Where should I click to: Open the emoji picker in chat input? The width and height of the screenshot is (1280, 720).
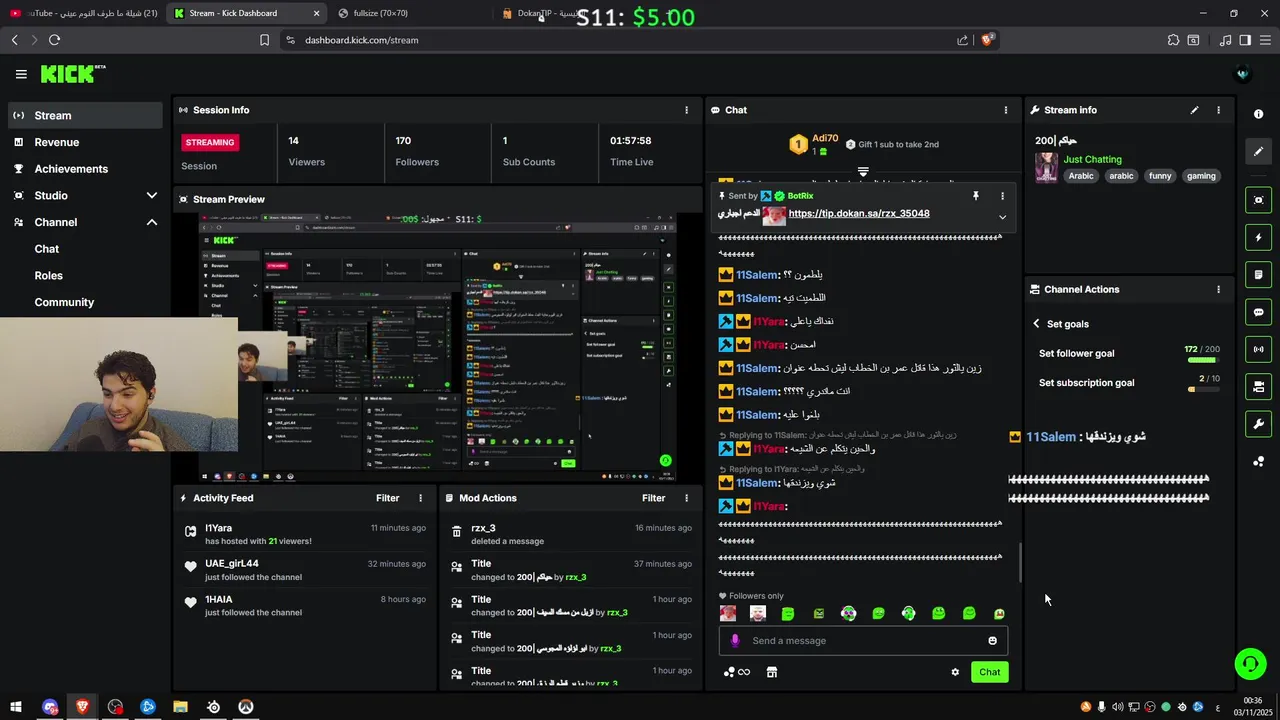pyautogui.click(x=992, y=641)
